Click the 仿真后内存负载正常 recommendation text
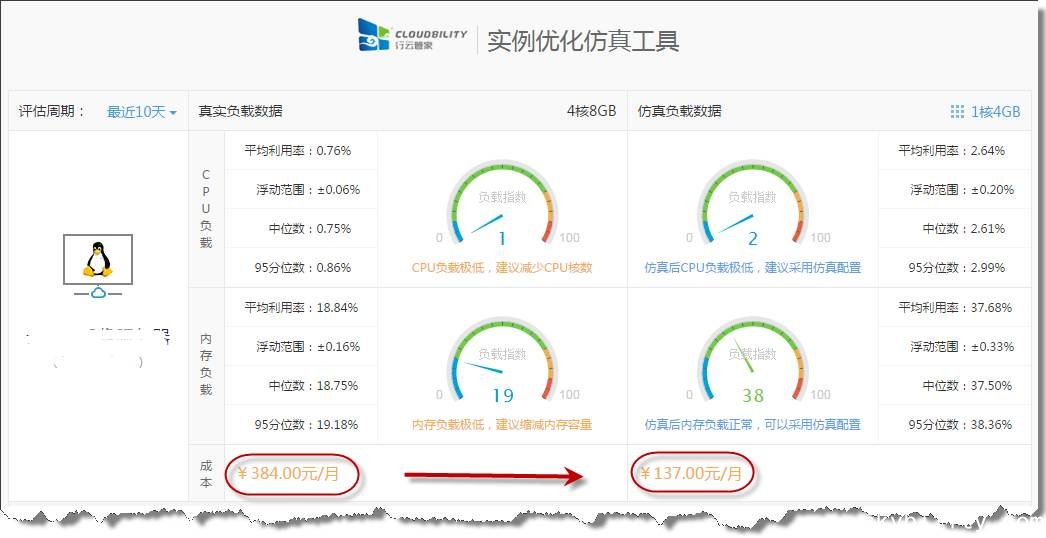The height and width of the screenshot is (538, 1046). [752, 425]
